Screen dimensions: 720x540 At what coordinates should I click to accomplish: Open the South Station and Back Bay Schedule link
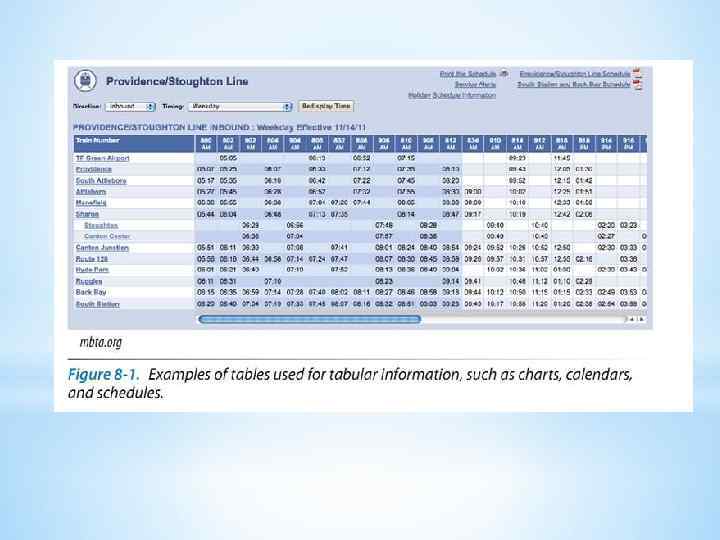point(574,85)
